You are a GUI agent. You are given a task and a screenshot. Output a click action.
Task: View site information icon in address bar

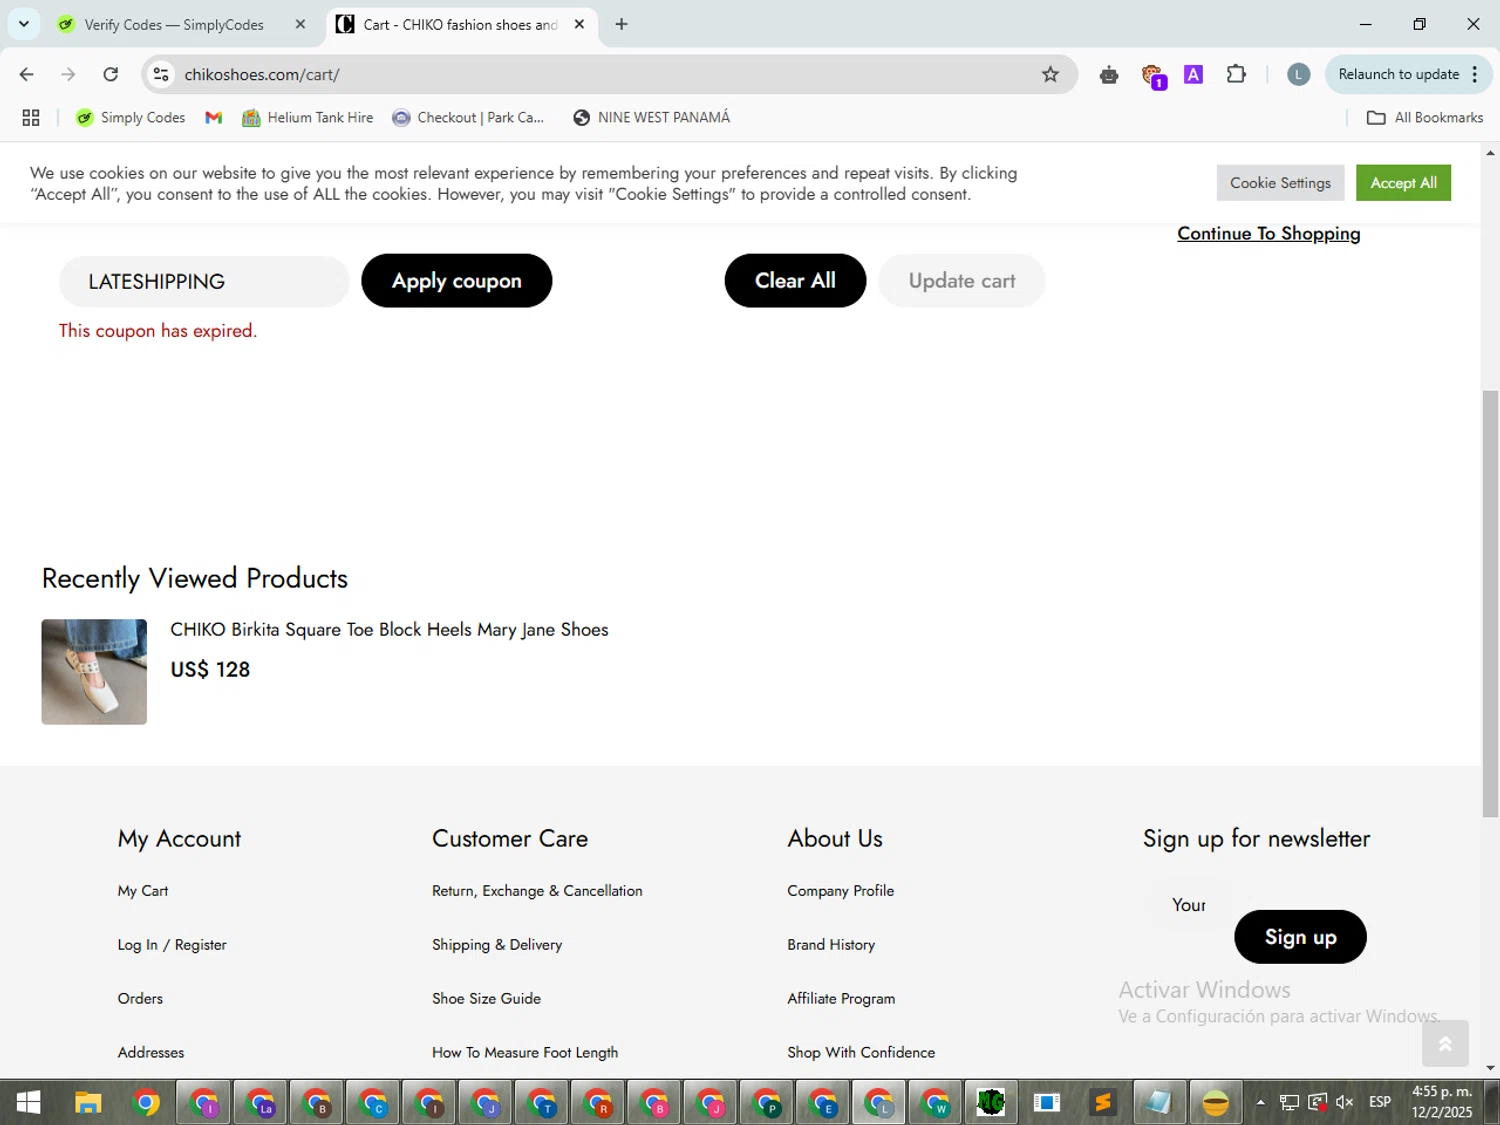161,74
